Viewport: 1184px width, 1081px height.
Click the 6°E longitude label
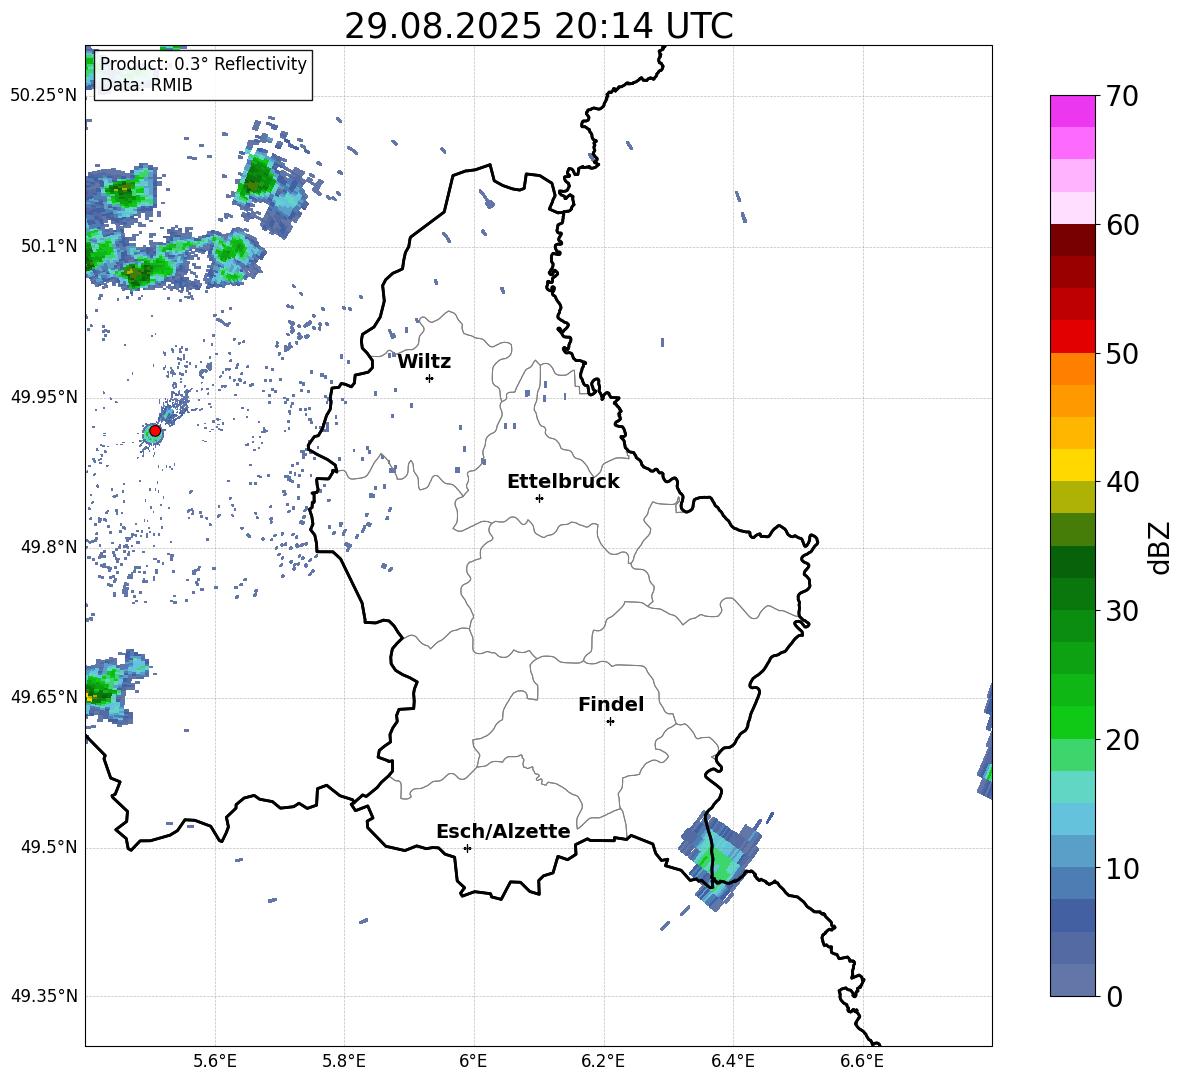coord(473,1061)
